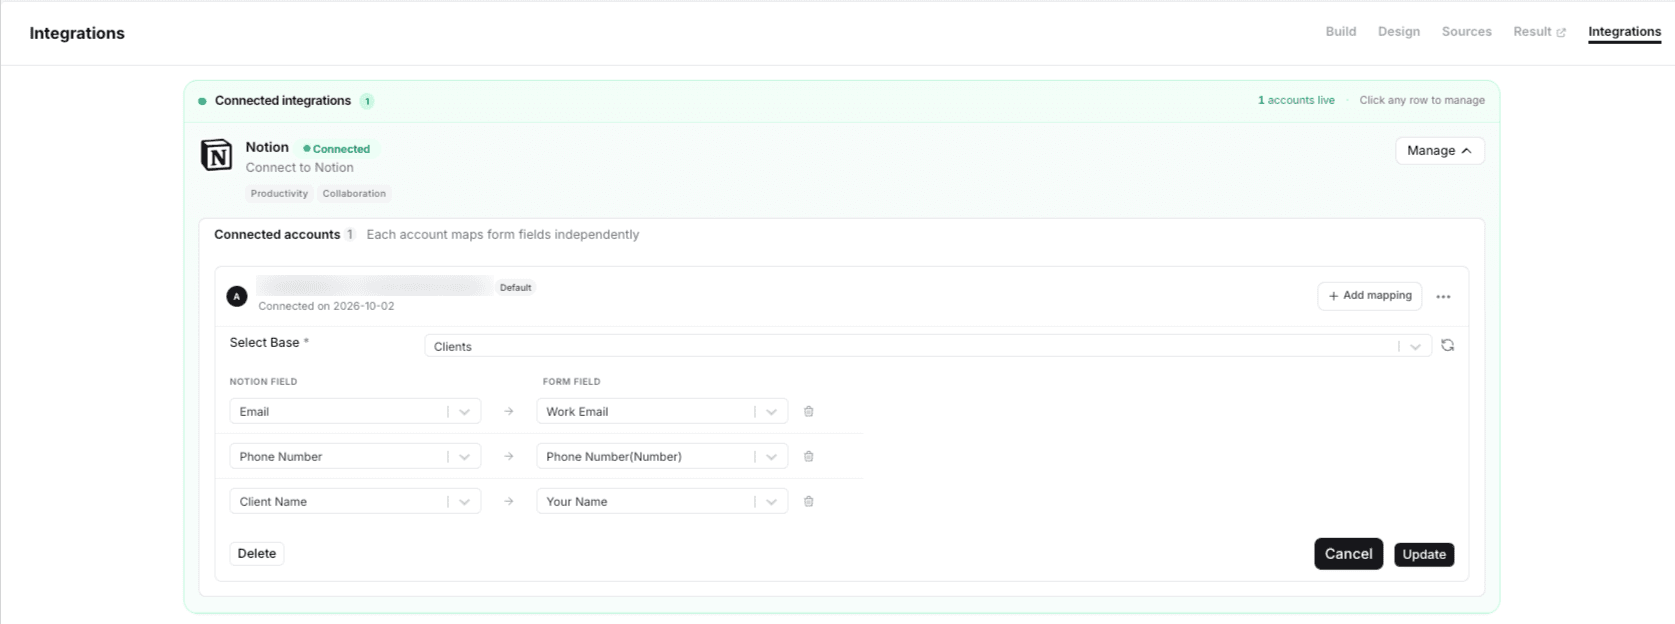This screenshot has width=1675, height=624.
Task: Click the account avatar 'A' icon
Action: pos(237,296)
